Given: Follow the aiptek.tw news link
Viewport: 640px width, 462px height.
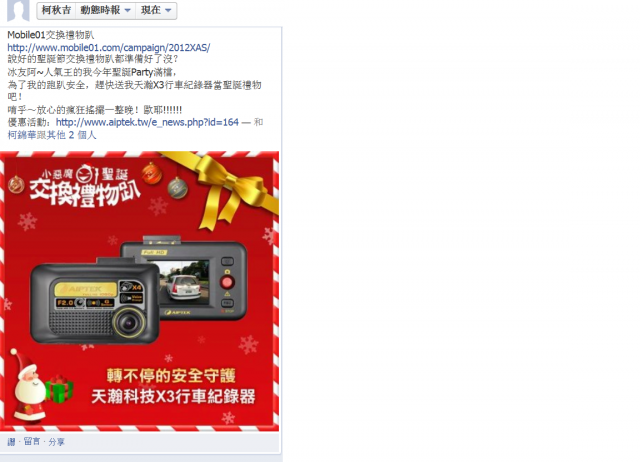Looking at the screenshot, I should tap(147, 122).
